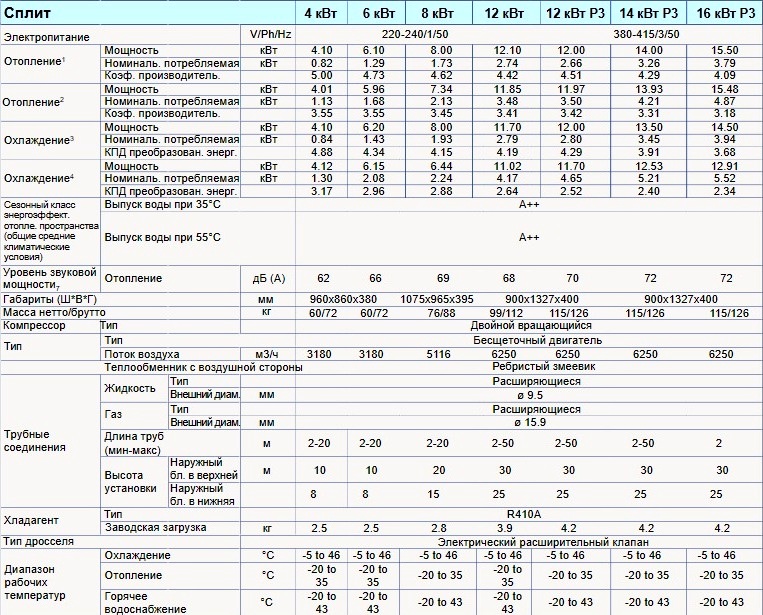The image size is (763, 615).
Task: Click 'Наружный бл. в нижняя' label
Action: pyautogui.click(x=202, y=495)
